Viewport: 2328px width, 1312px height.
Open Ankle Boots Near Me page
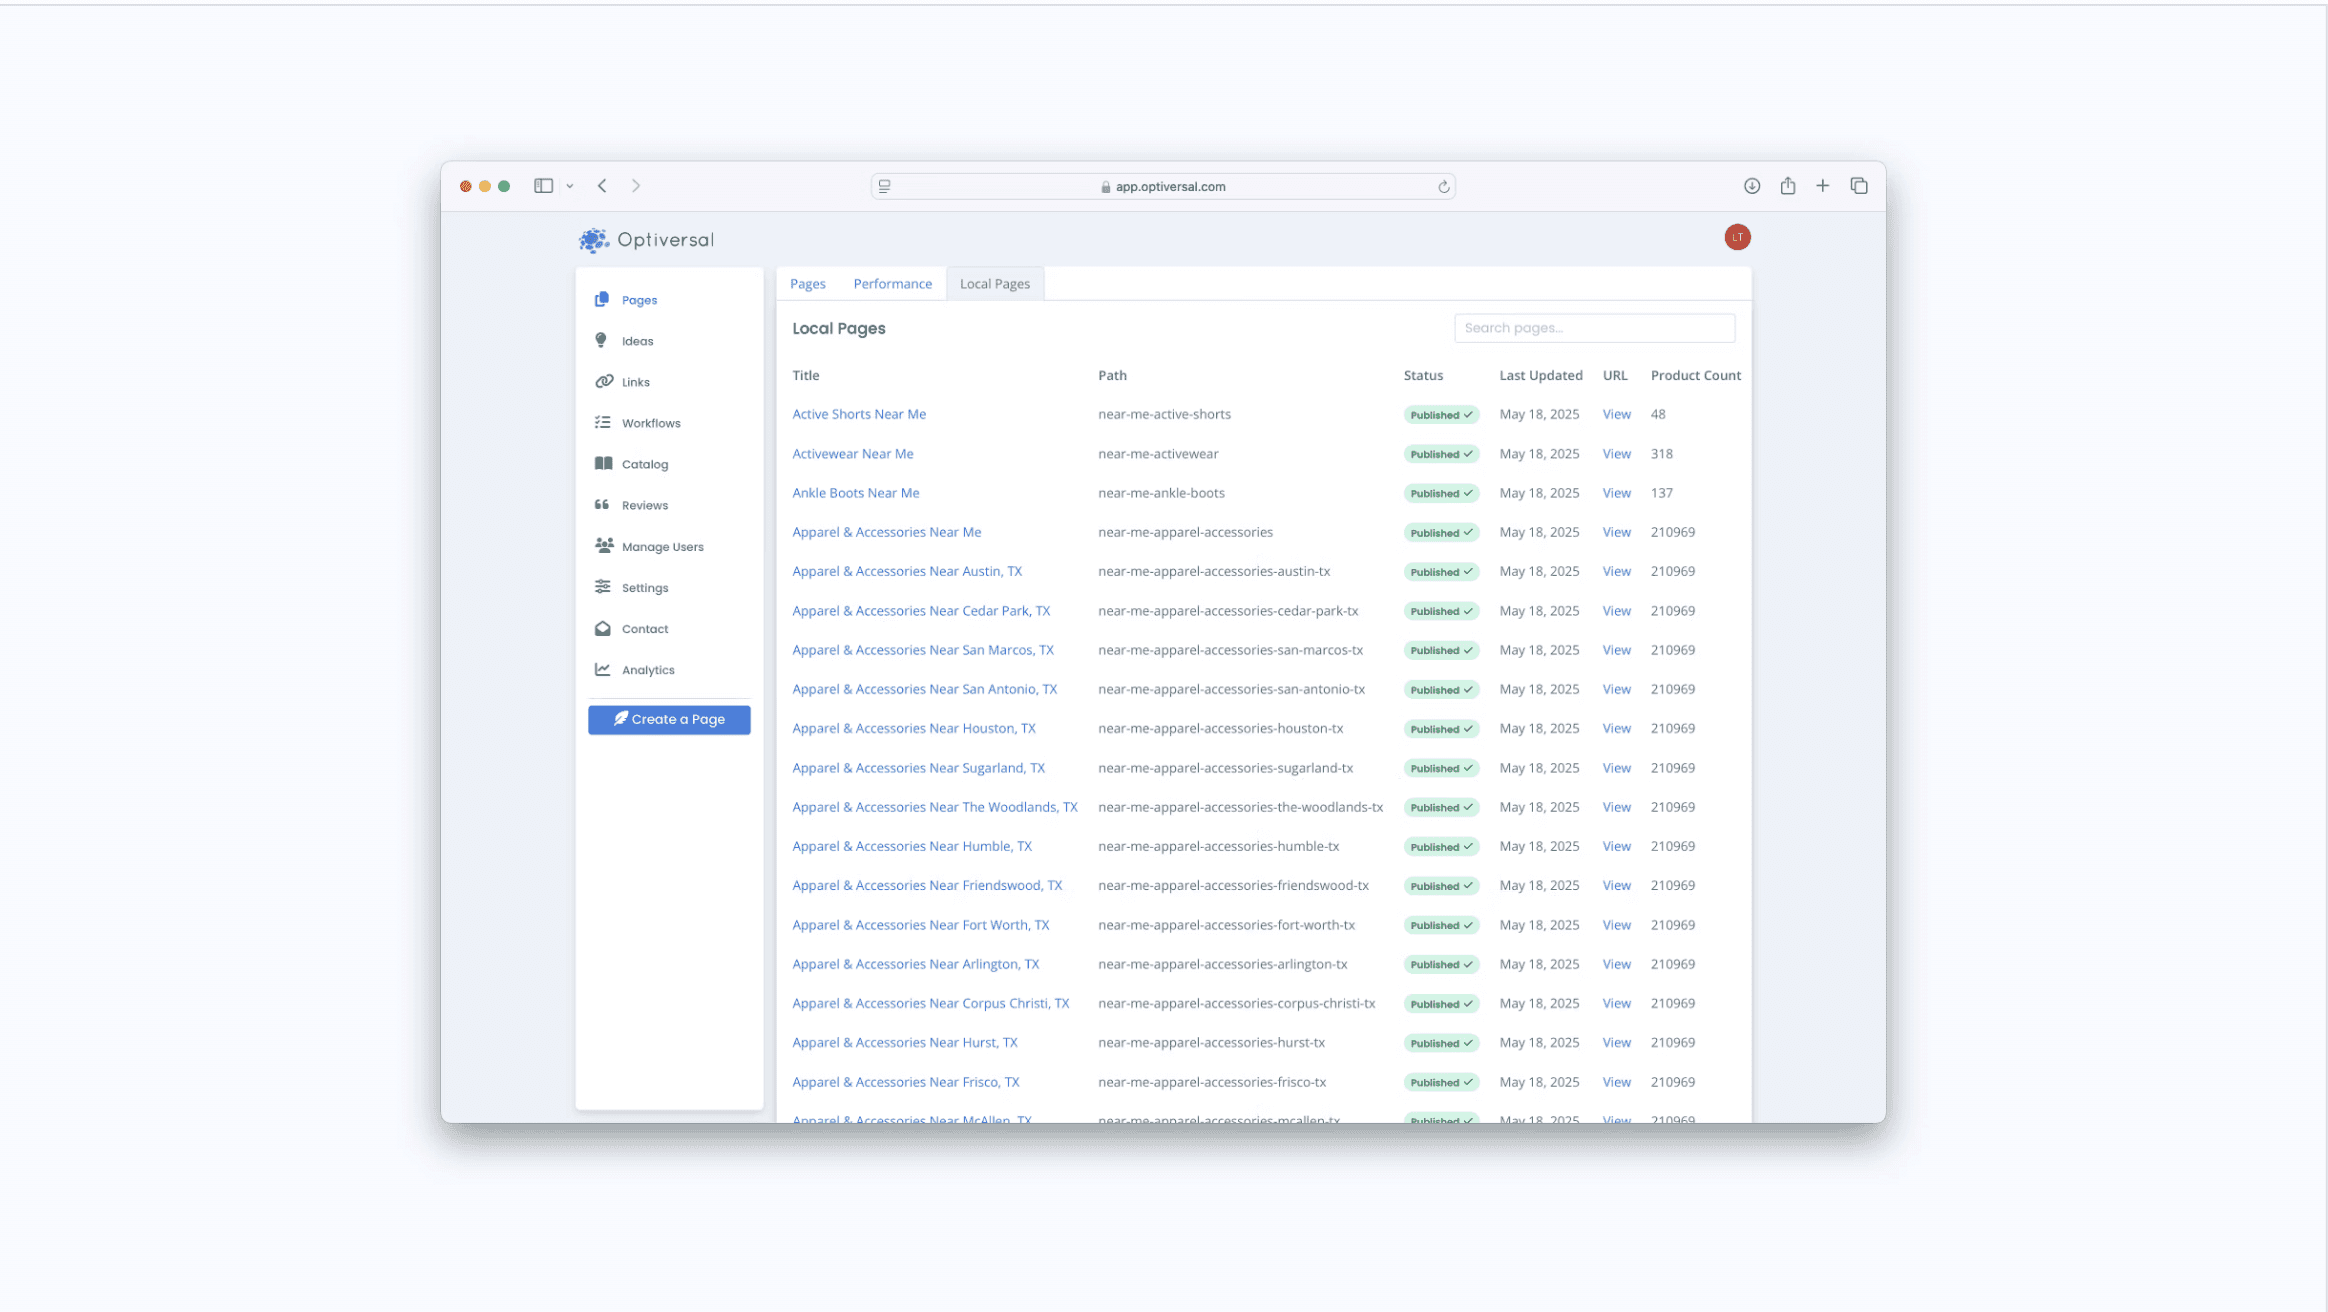pyautogui.click(x=856, y=493)
